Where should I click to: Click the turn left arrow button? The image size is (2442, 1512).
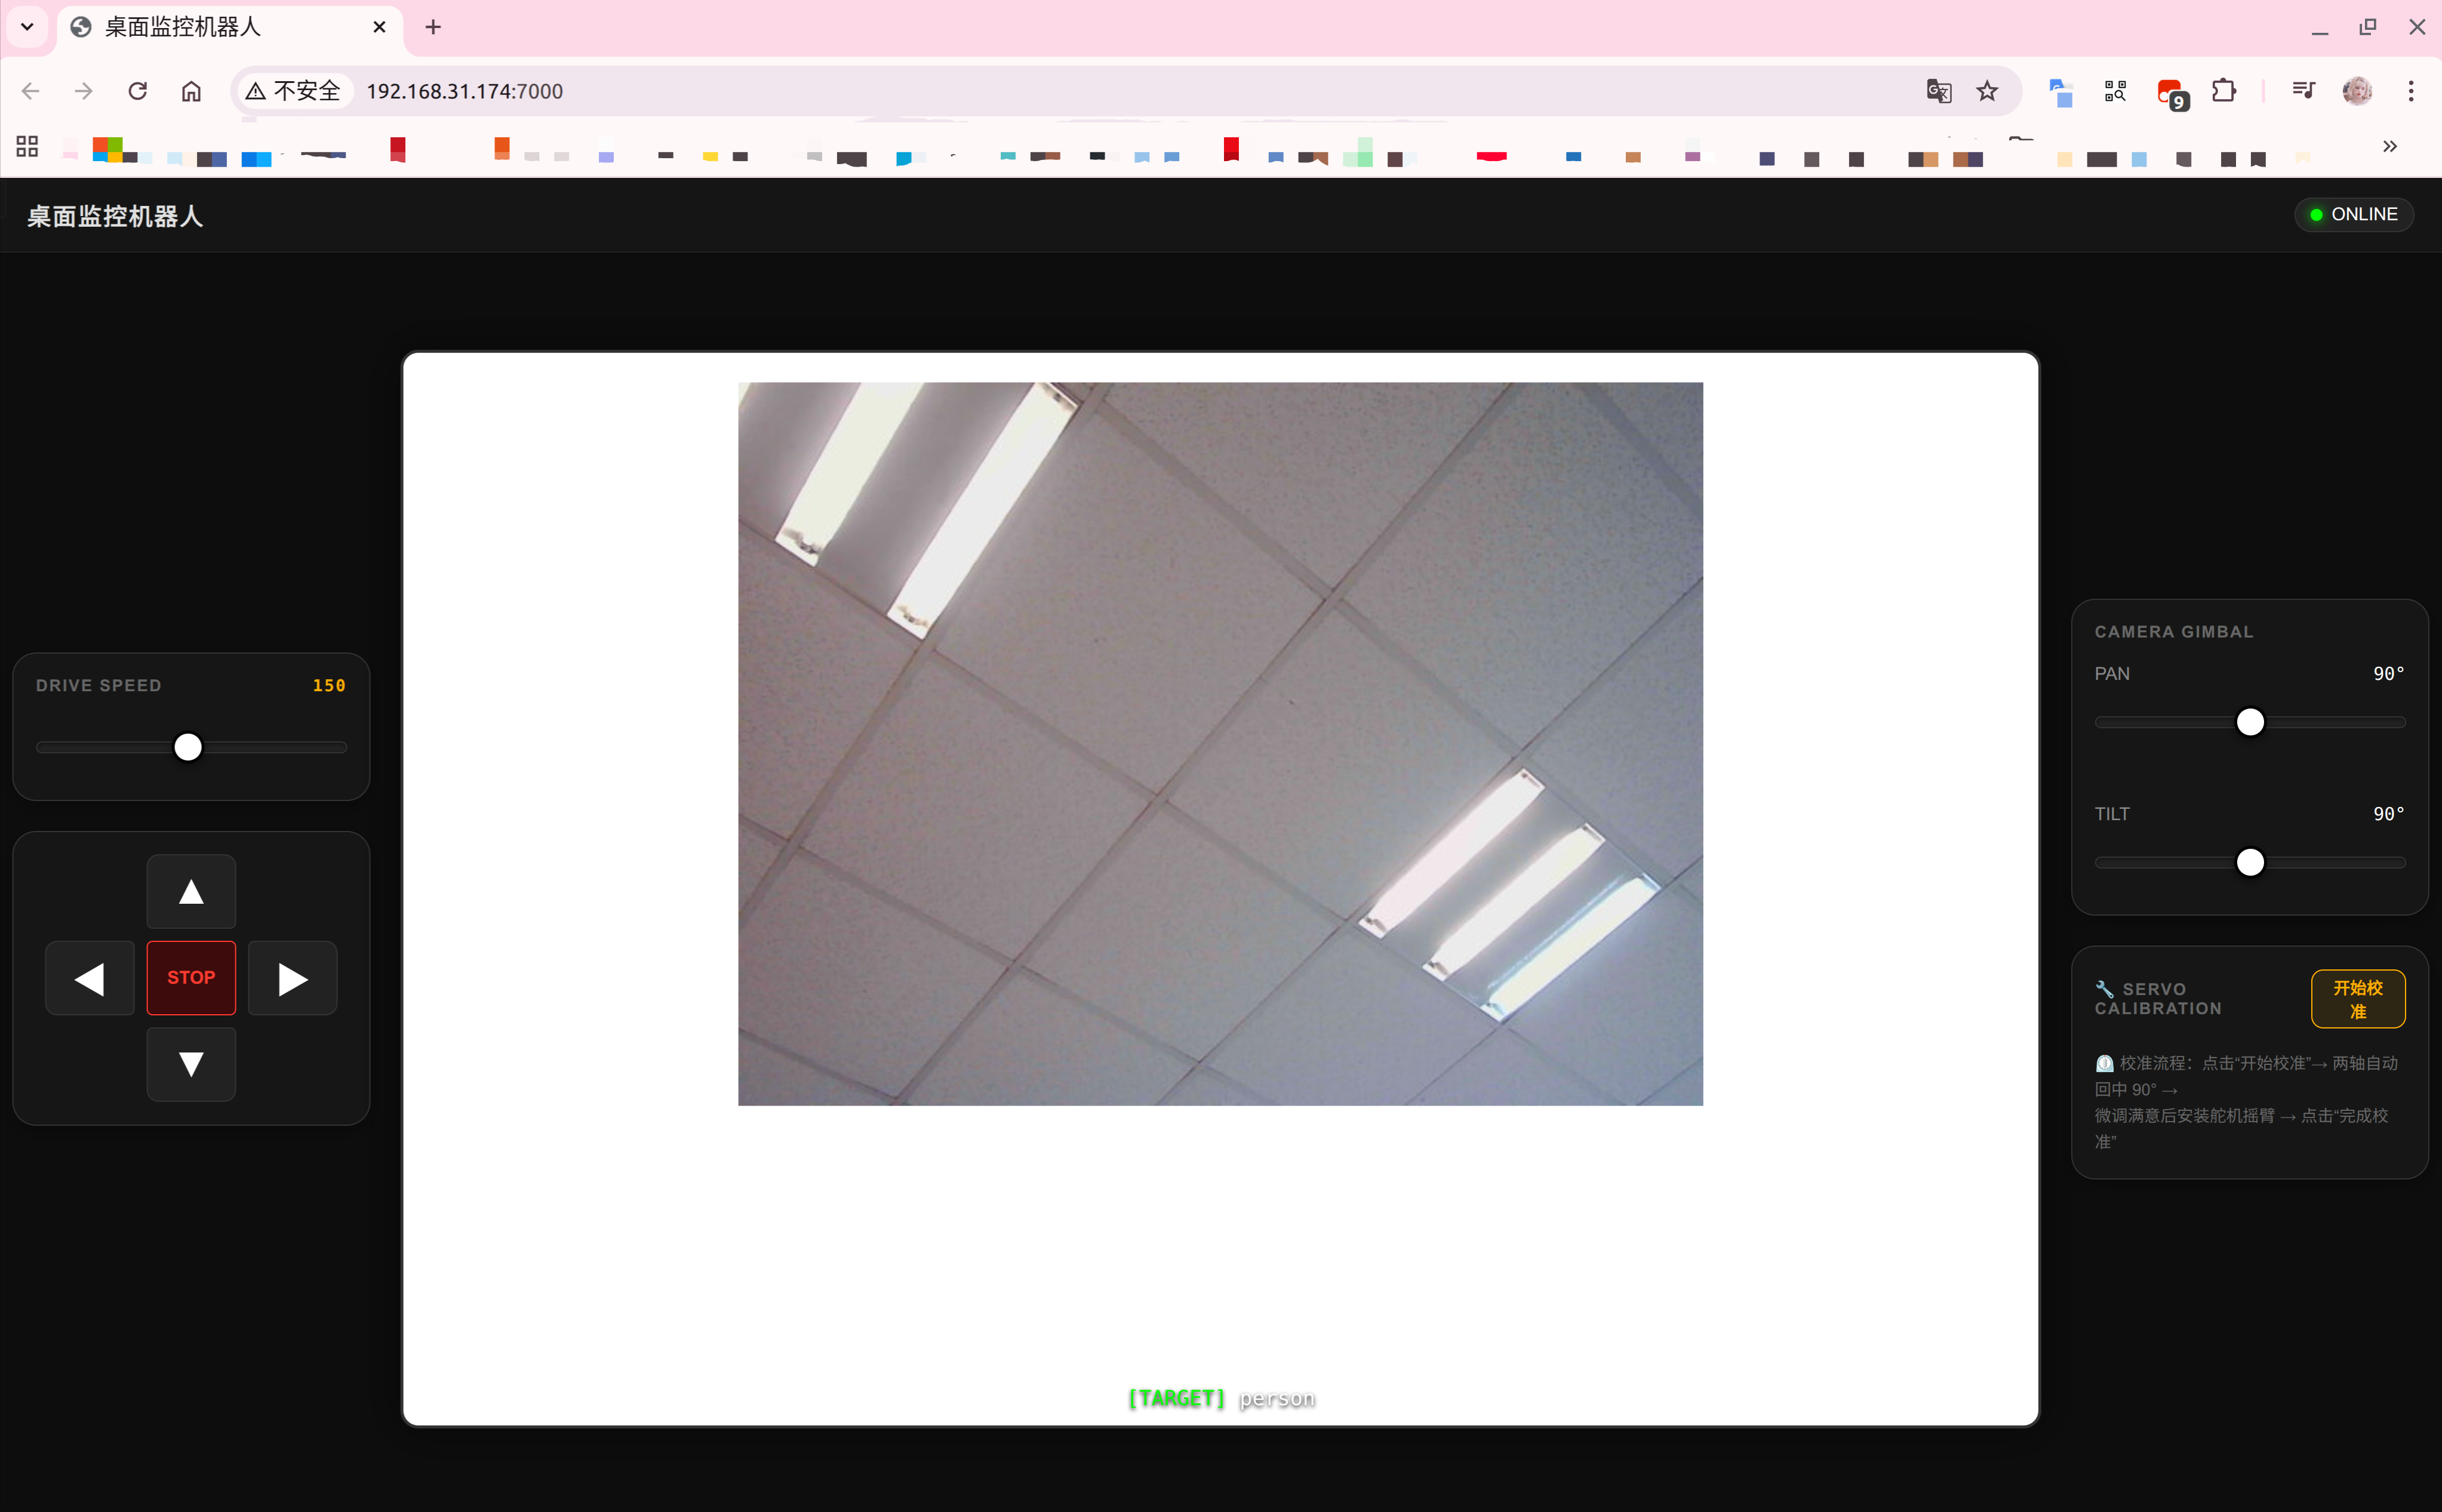90,978
